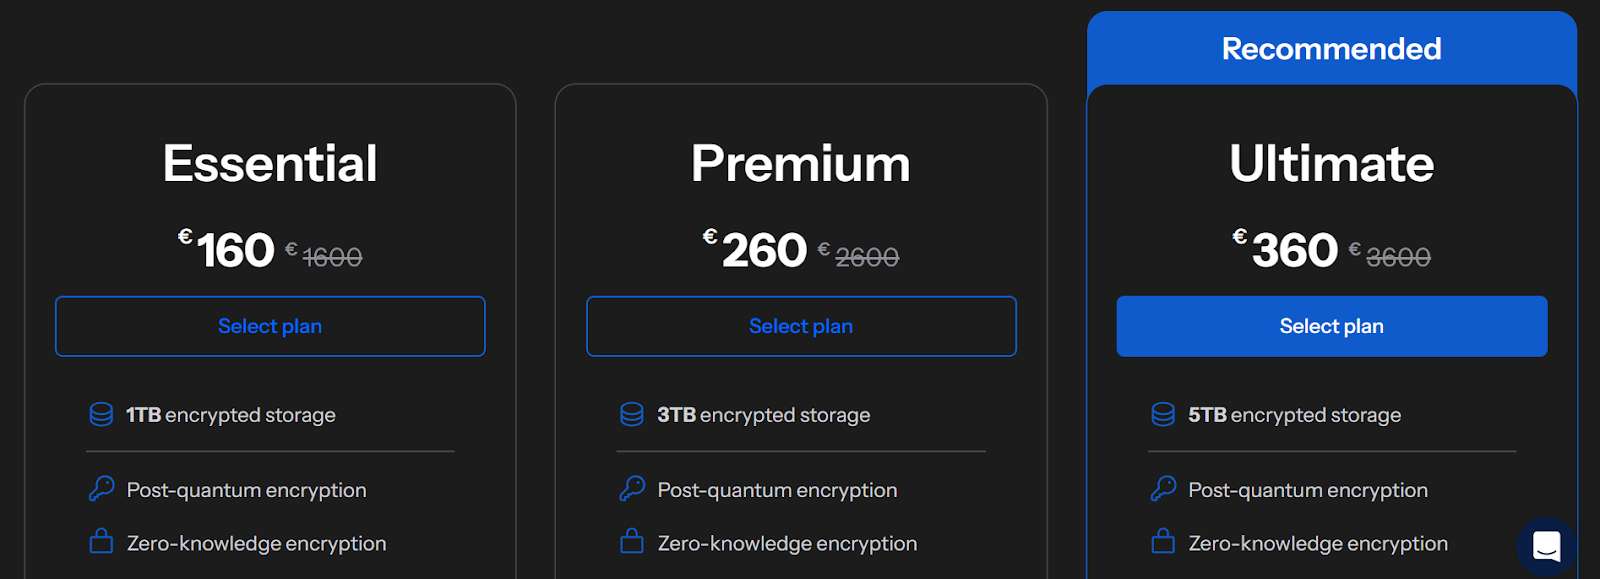Click the storage icon on the Essential plan
The image size is (1600, 579).
click(100, 413)
